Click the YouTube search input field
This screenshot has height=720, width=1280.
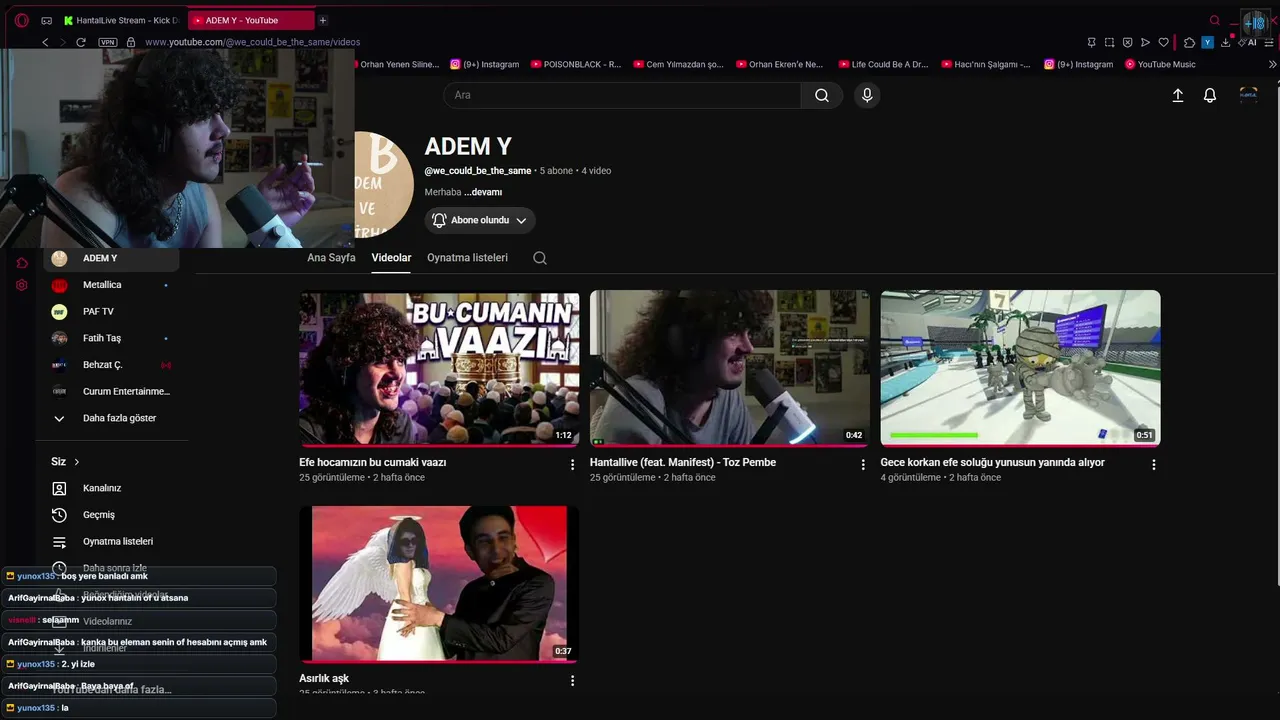(x=622, y=95)
